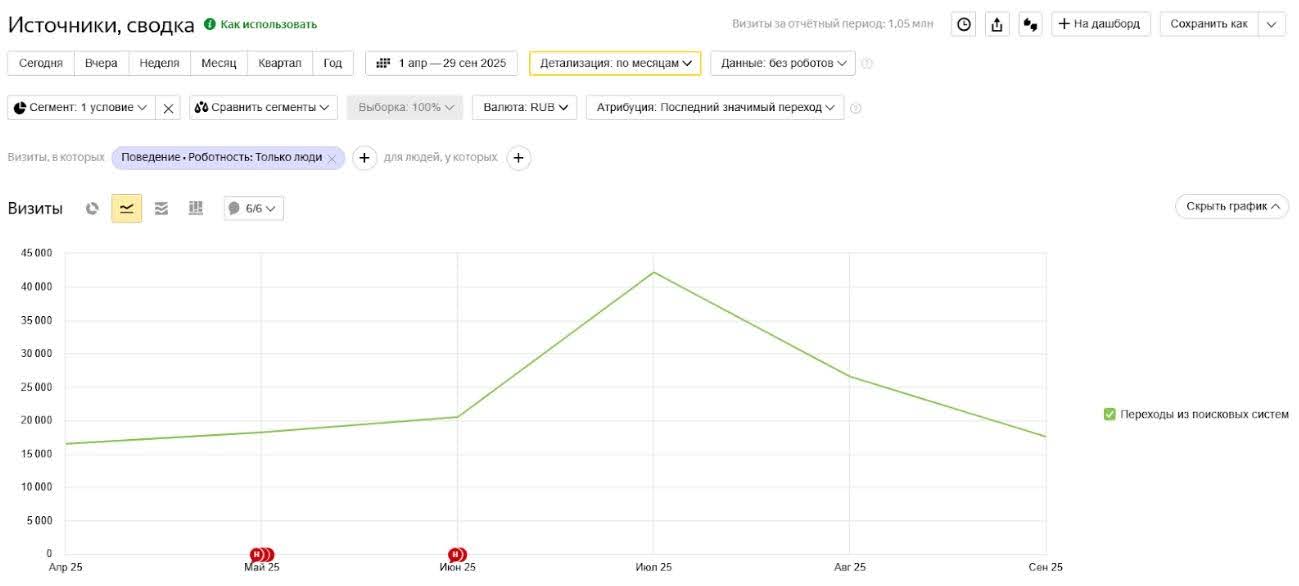This screenshot has width=1299, height=586.
Task: Click 'Скрыть график' to hide chart
Action: [1231, 207]
